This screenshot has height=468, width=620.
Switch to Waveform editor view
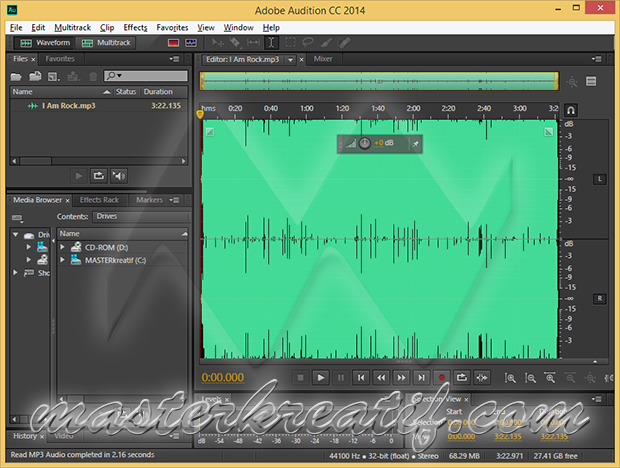coord(43,43)
